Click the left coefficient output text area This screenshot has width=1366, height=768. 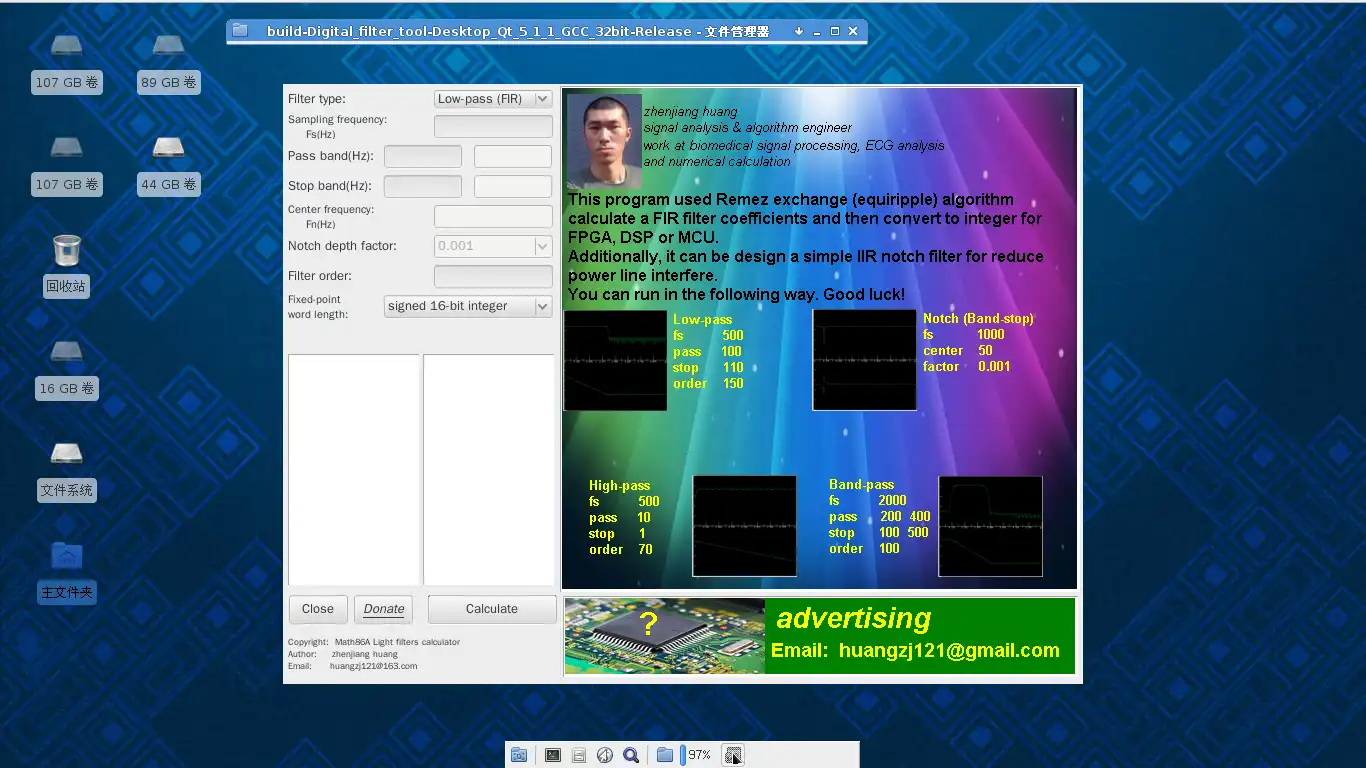tap(354, 469)
